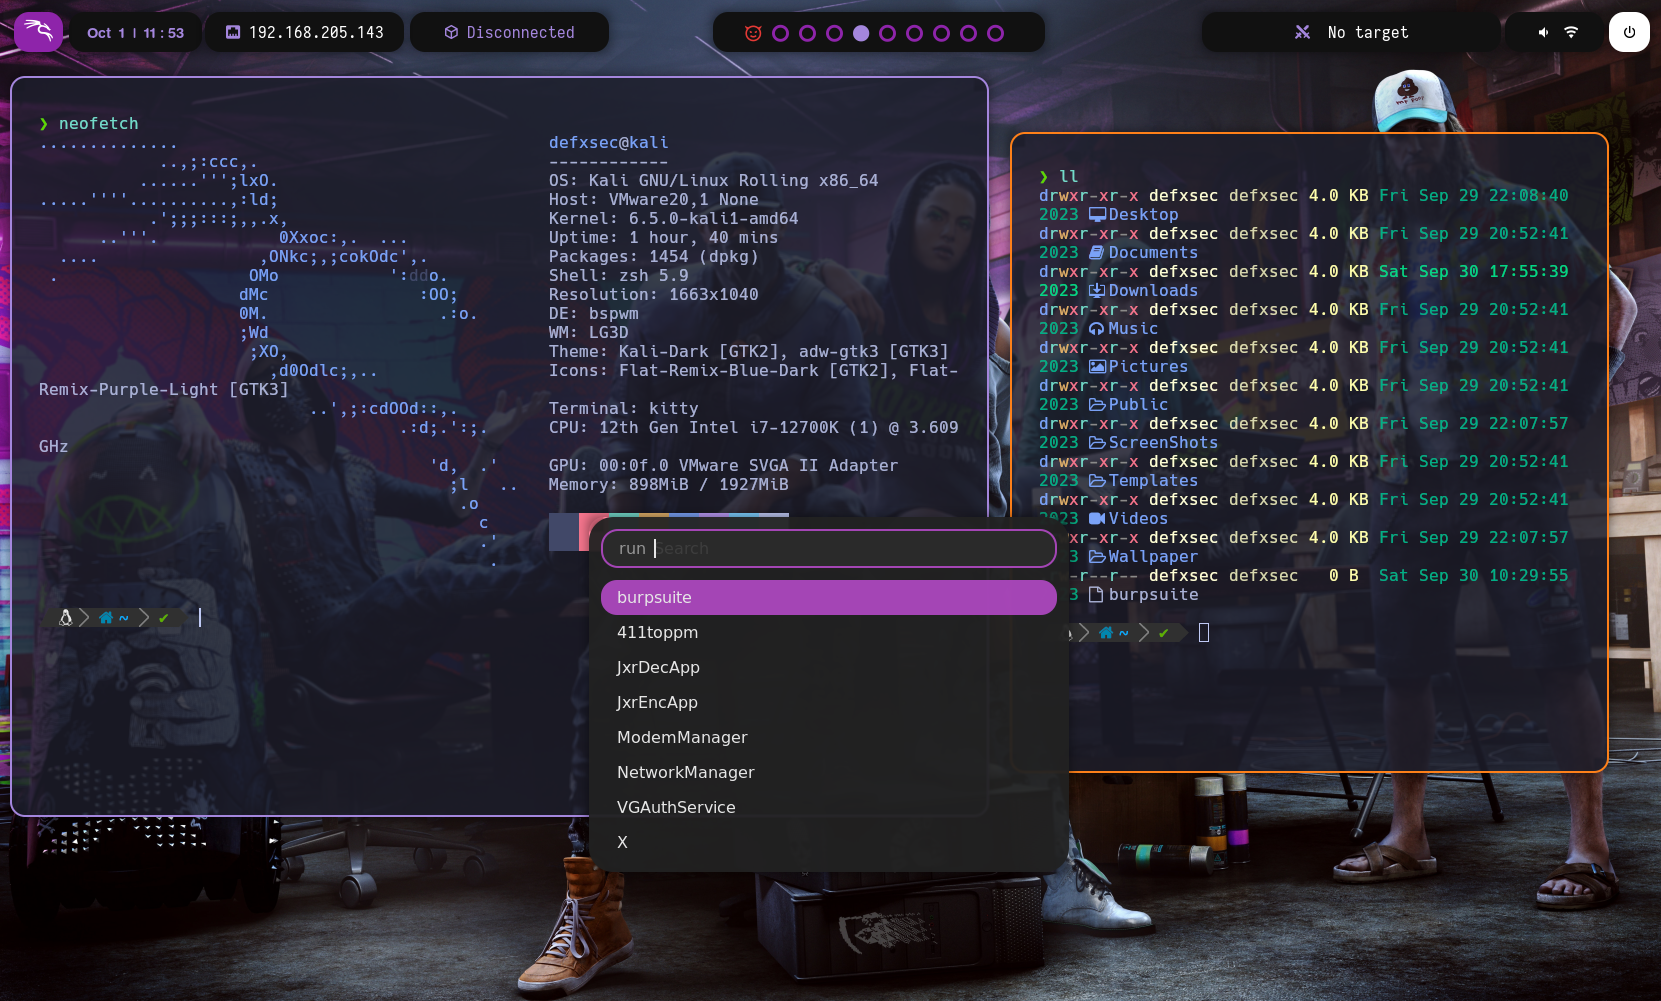Click the Templates directory name in the ll terminal

pyautogui.click(x=1153, y=480)
